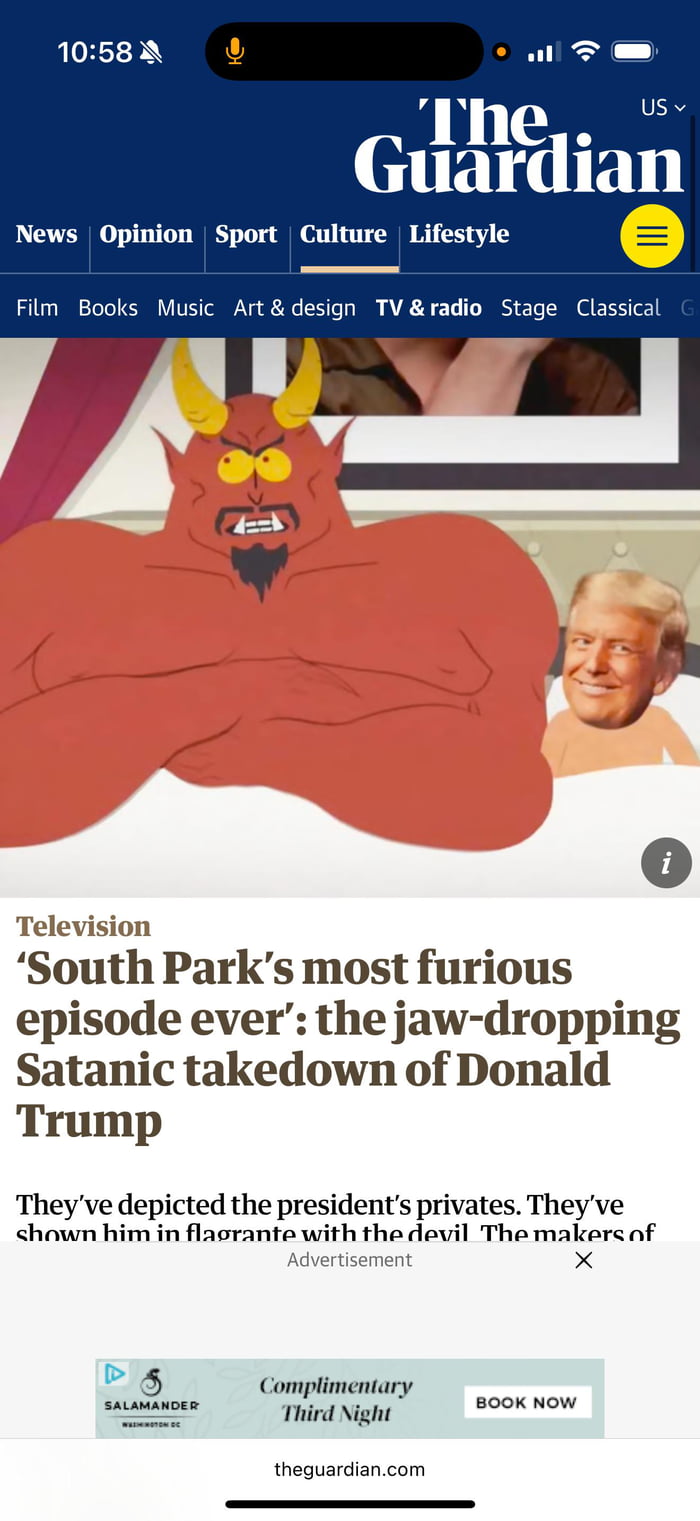The image size is (700, 1521).
Task: Expand the US edition dropdown
Action: pyautogui.click(x=663, y=107)
